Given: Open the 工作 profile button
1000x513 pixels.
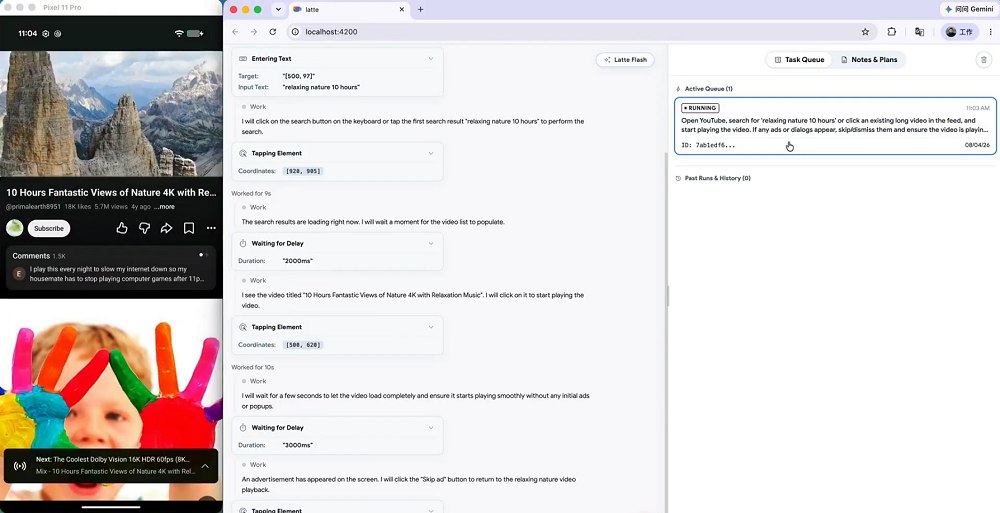Looking at the screenshot, I should tap(960, 32).
